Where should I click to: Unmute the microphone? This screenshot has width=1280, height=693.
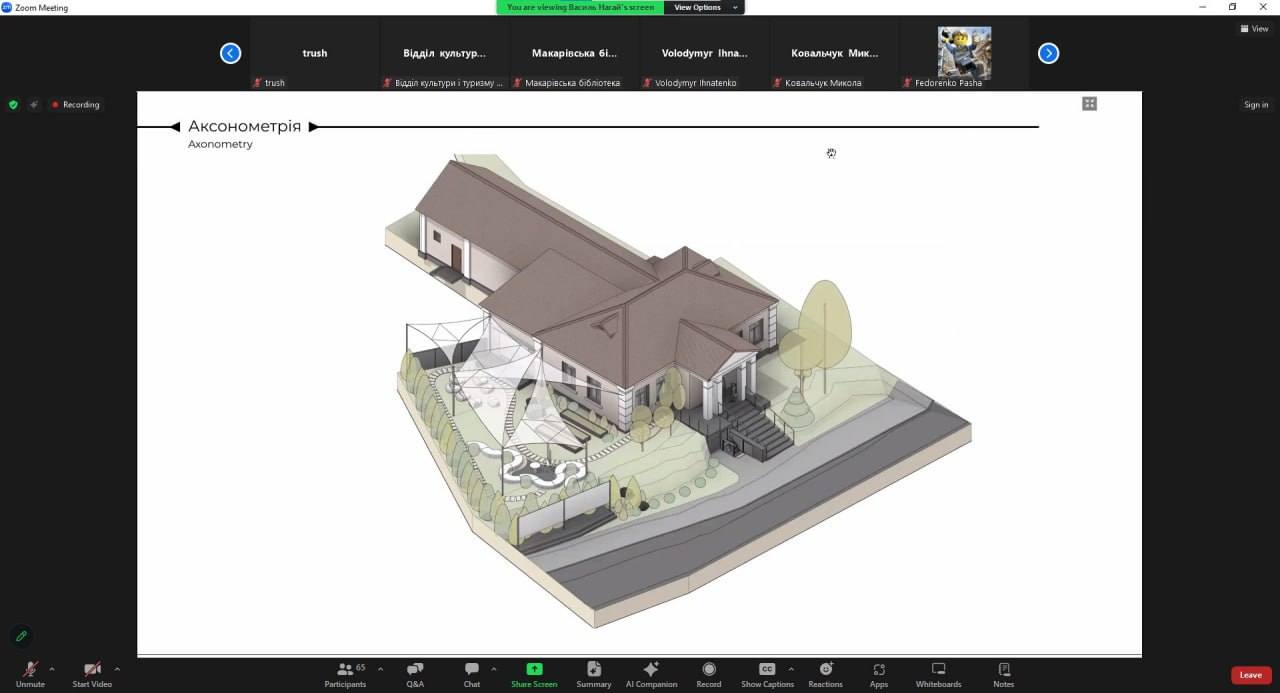coord(30,674)
